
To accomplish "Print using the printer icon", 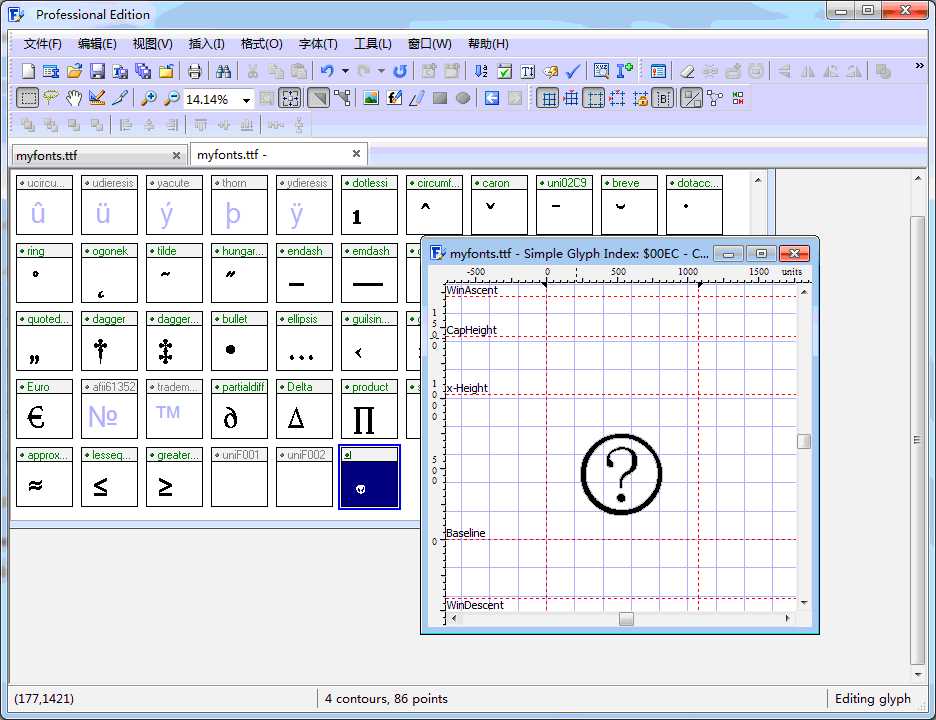I will click(x=194, y=72).
